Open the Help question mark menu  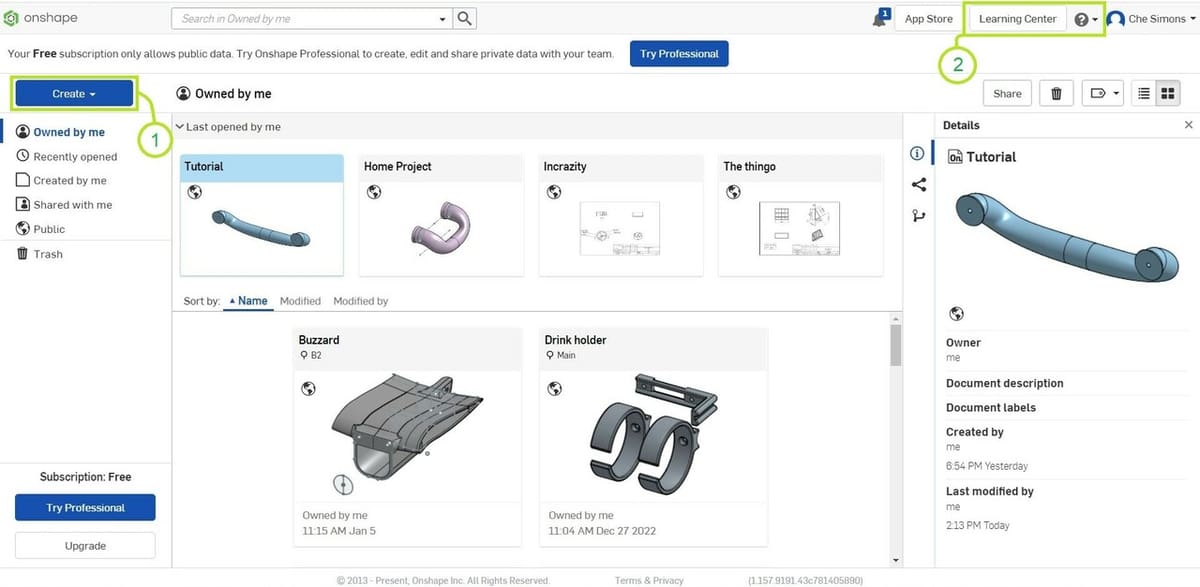point(1086,19)
